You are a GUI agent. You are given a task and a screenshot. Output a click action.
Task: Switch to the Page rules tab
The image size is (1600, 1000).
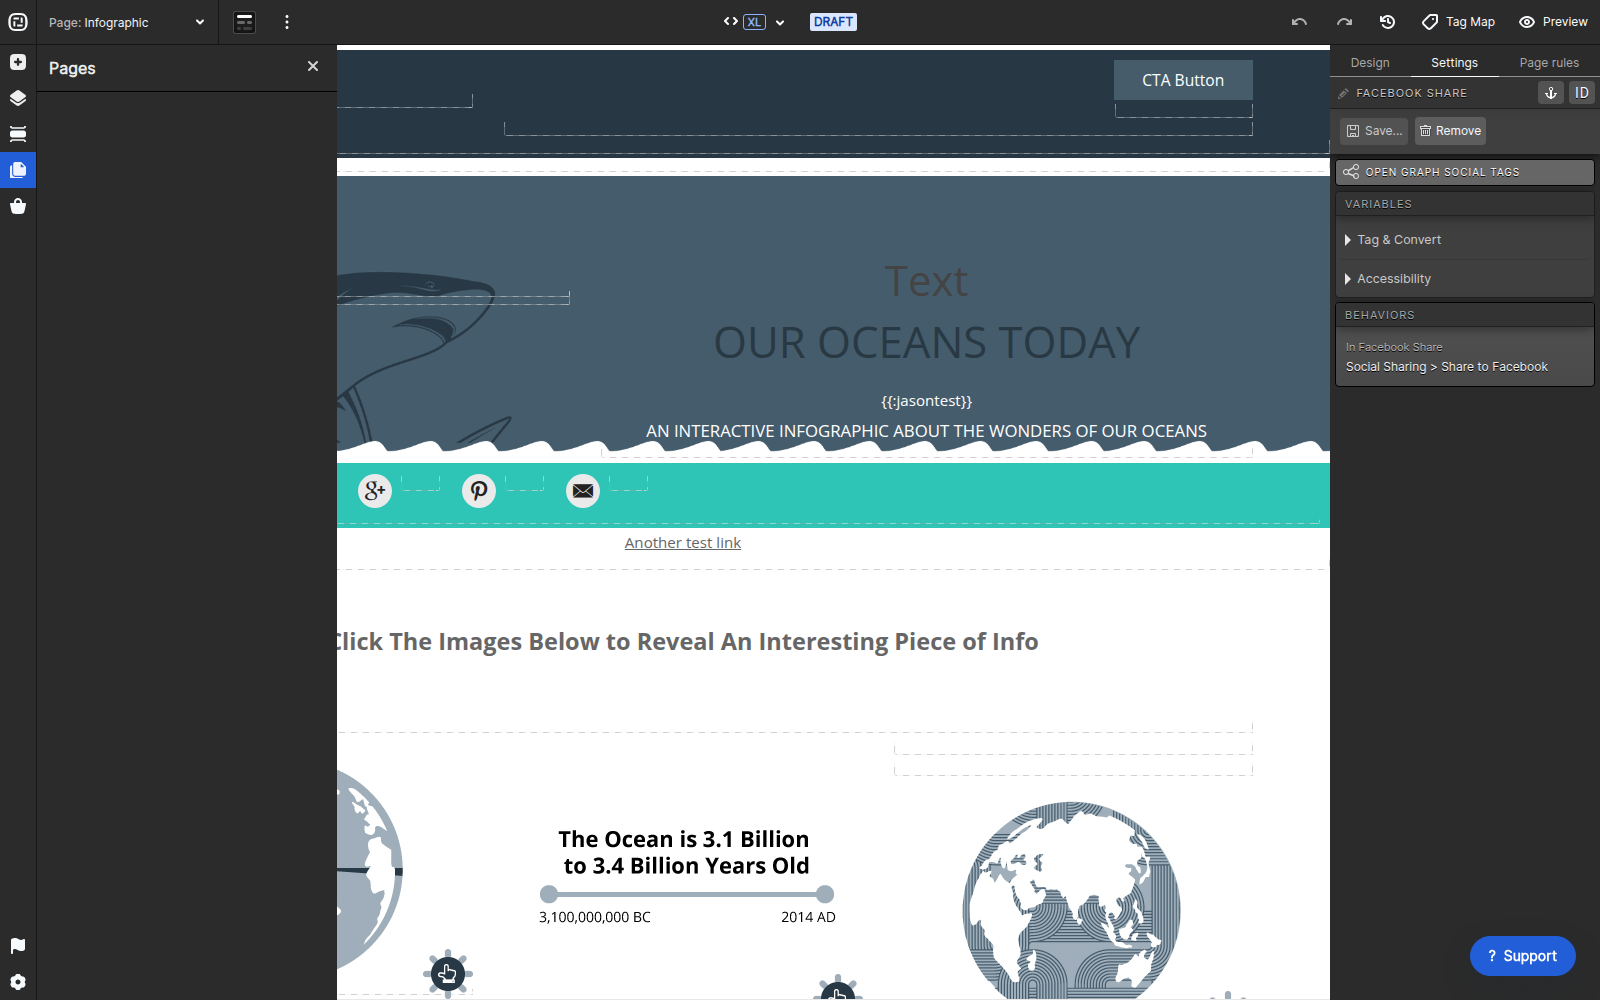pos(1549,63)
